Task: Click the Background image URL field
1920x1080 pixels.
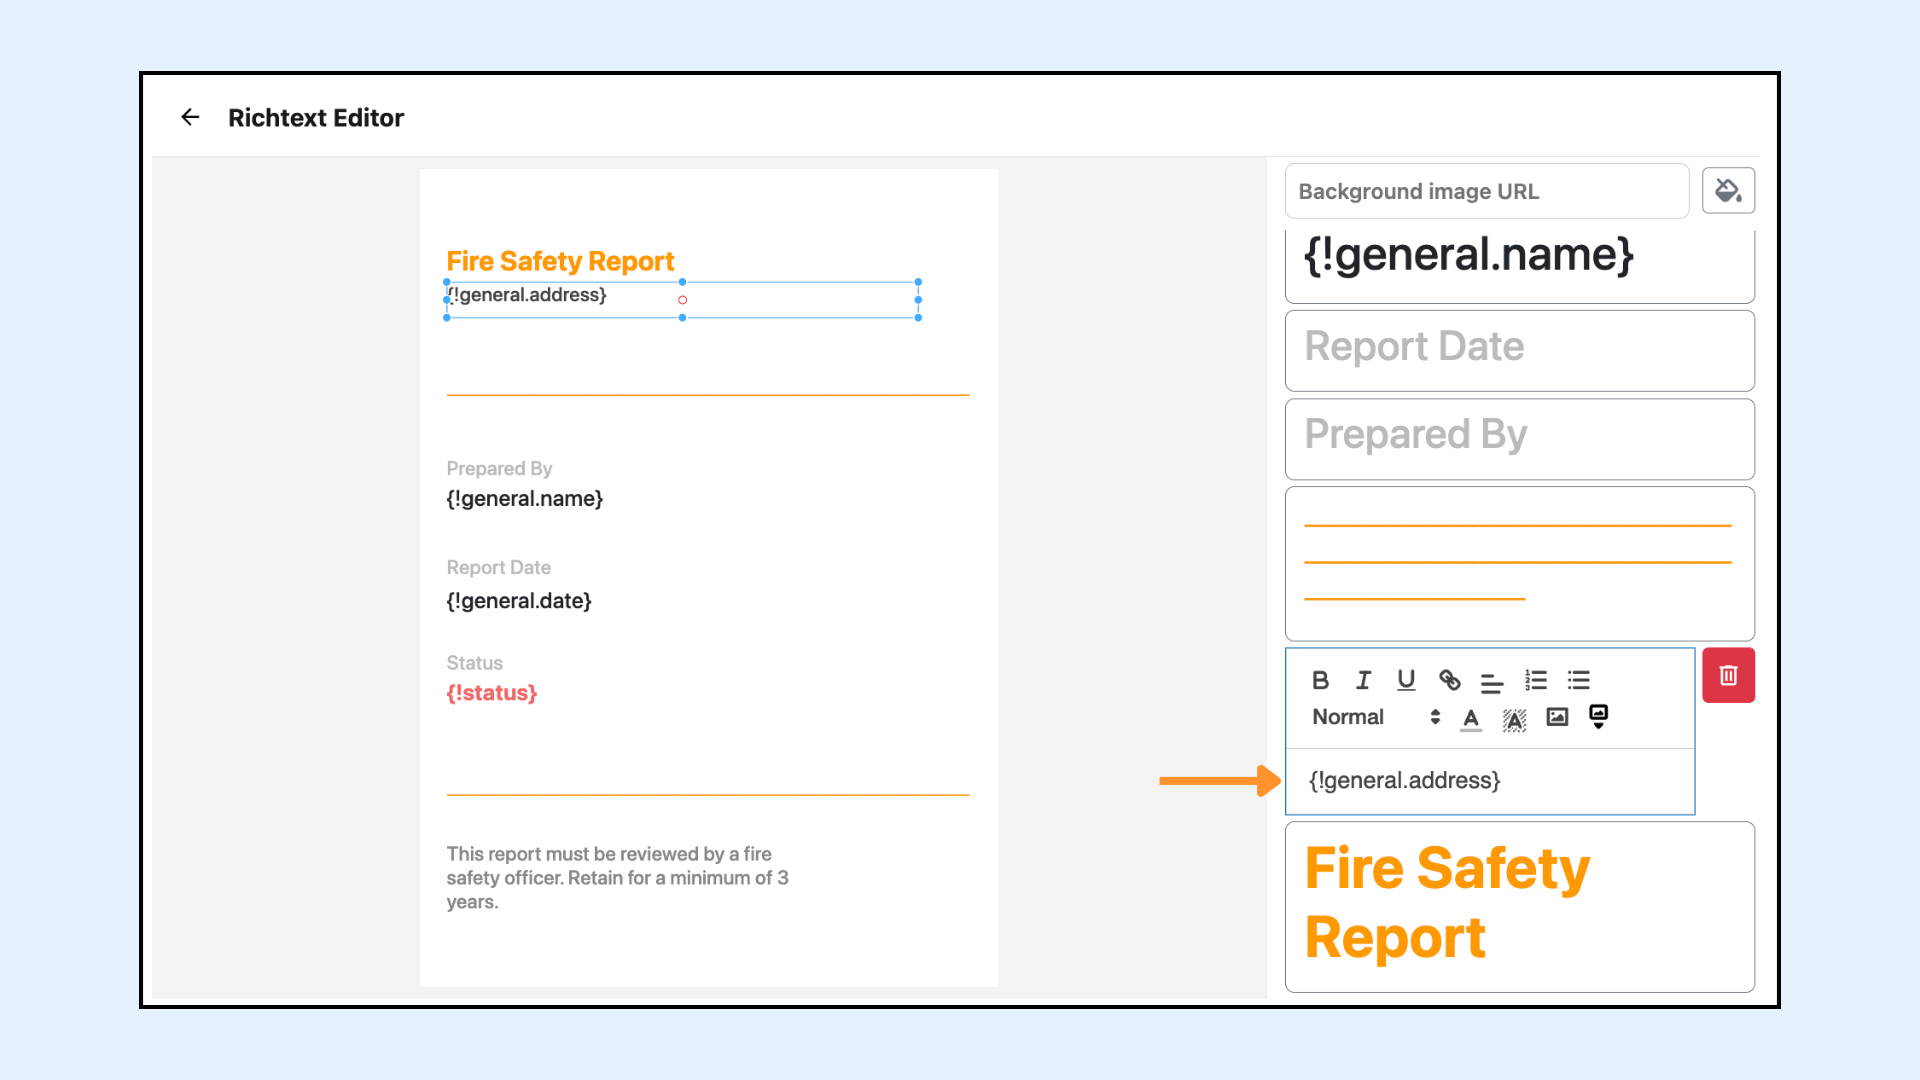Action: click(x=1486, y=191)
